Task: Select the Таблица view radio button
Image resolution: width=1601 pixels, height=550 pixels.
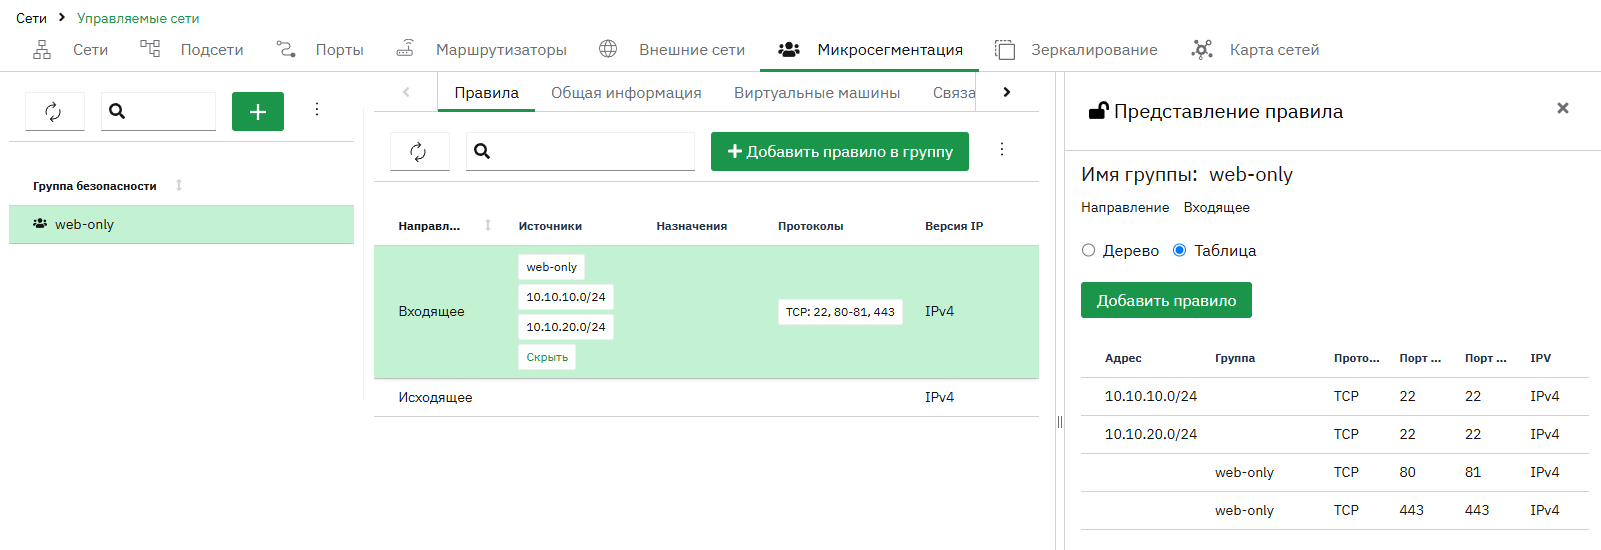Action: point(1180,250)
